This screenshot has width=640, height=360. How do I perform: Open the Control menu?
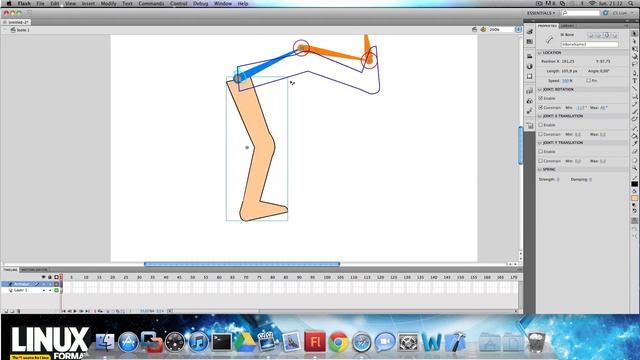(178, 3)
